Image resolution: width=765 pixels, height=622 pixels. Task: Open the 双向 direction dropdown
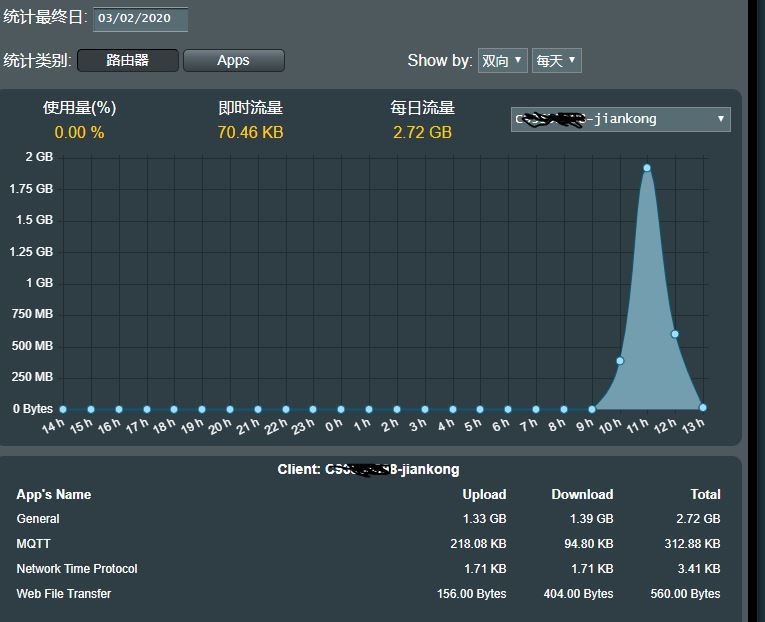pos(503,60)
